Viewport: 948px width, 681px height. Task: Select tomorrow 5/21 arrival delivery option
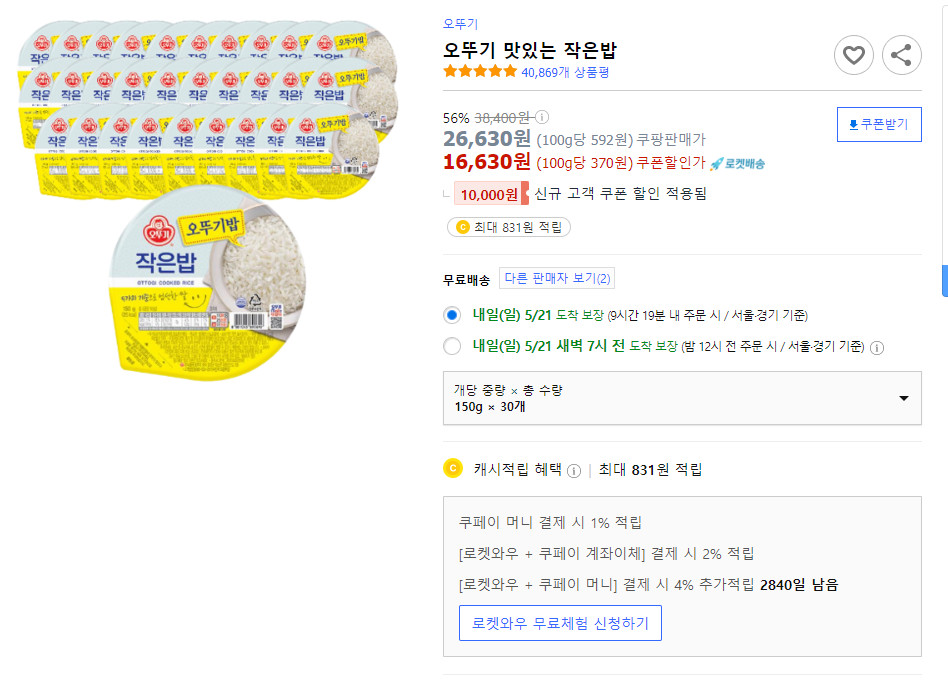(x=452, y=315)
